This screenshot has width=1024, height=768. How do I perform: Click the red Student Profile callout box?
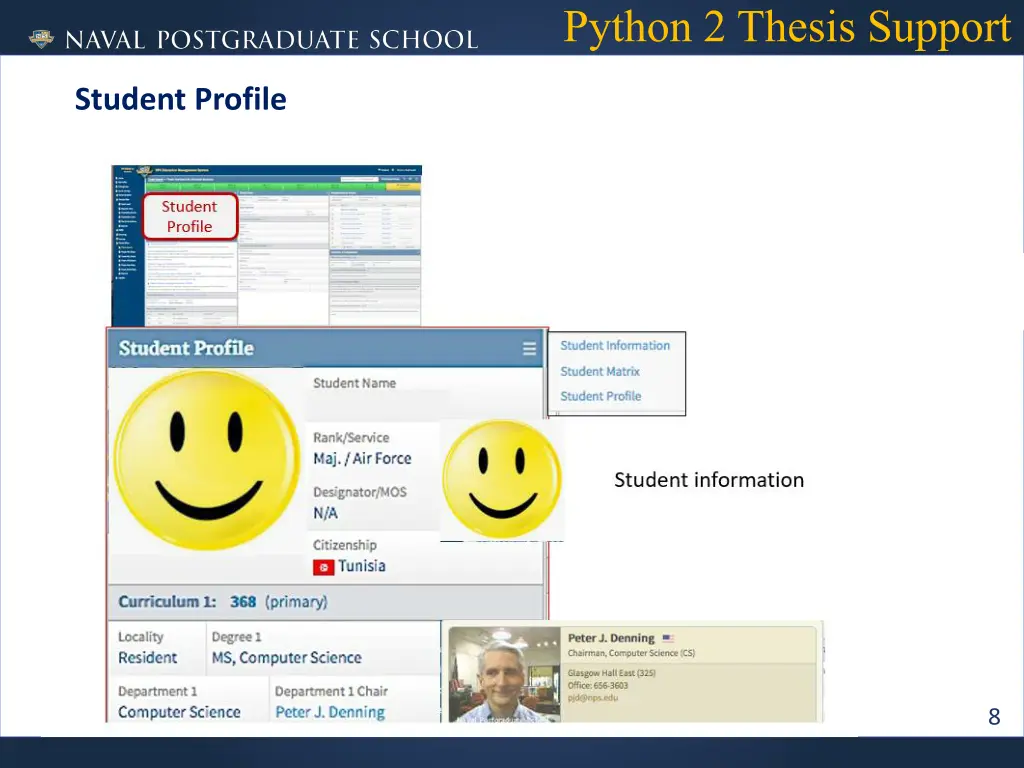point(189,216)
